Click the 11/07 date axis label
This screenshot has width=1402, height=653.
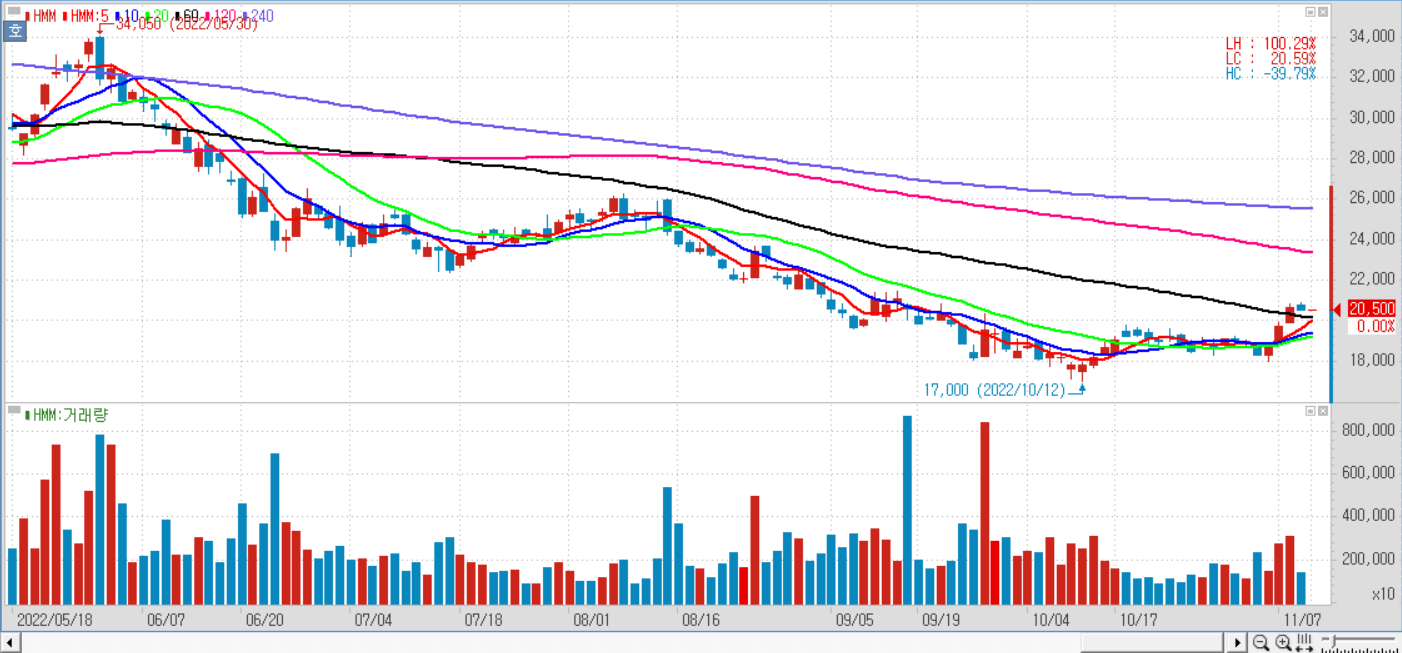(1302, 619)
